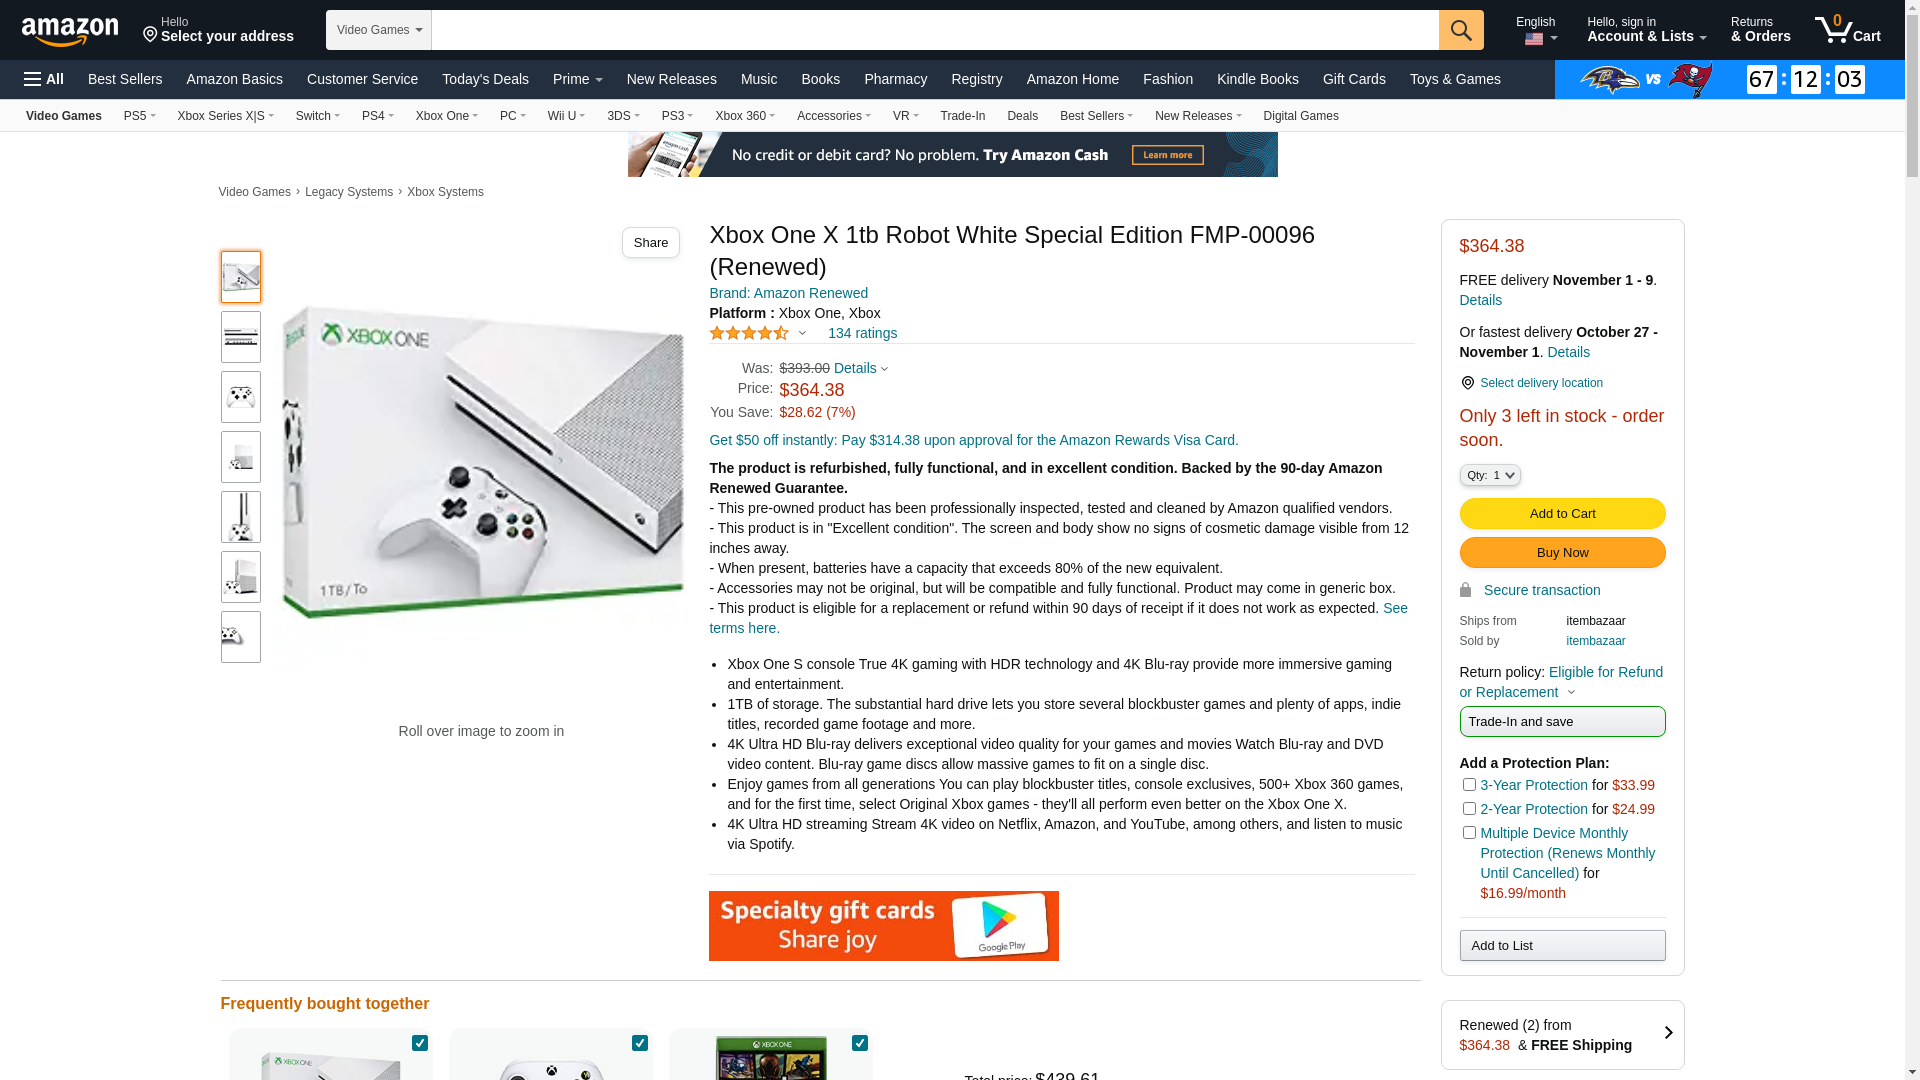Click the Amazon logo

coord(70,32)
